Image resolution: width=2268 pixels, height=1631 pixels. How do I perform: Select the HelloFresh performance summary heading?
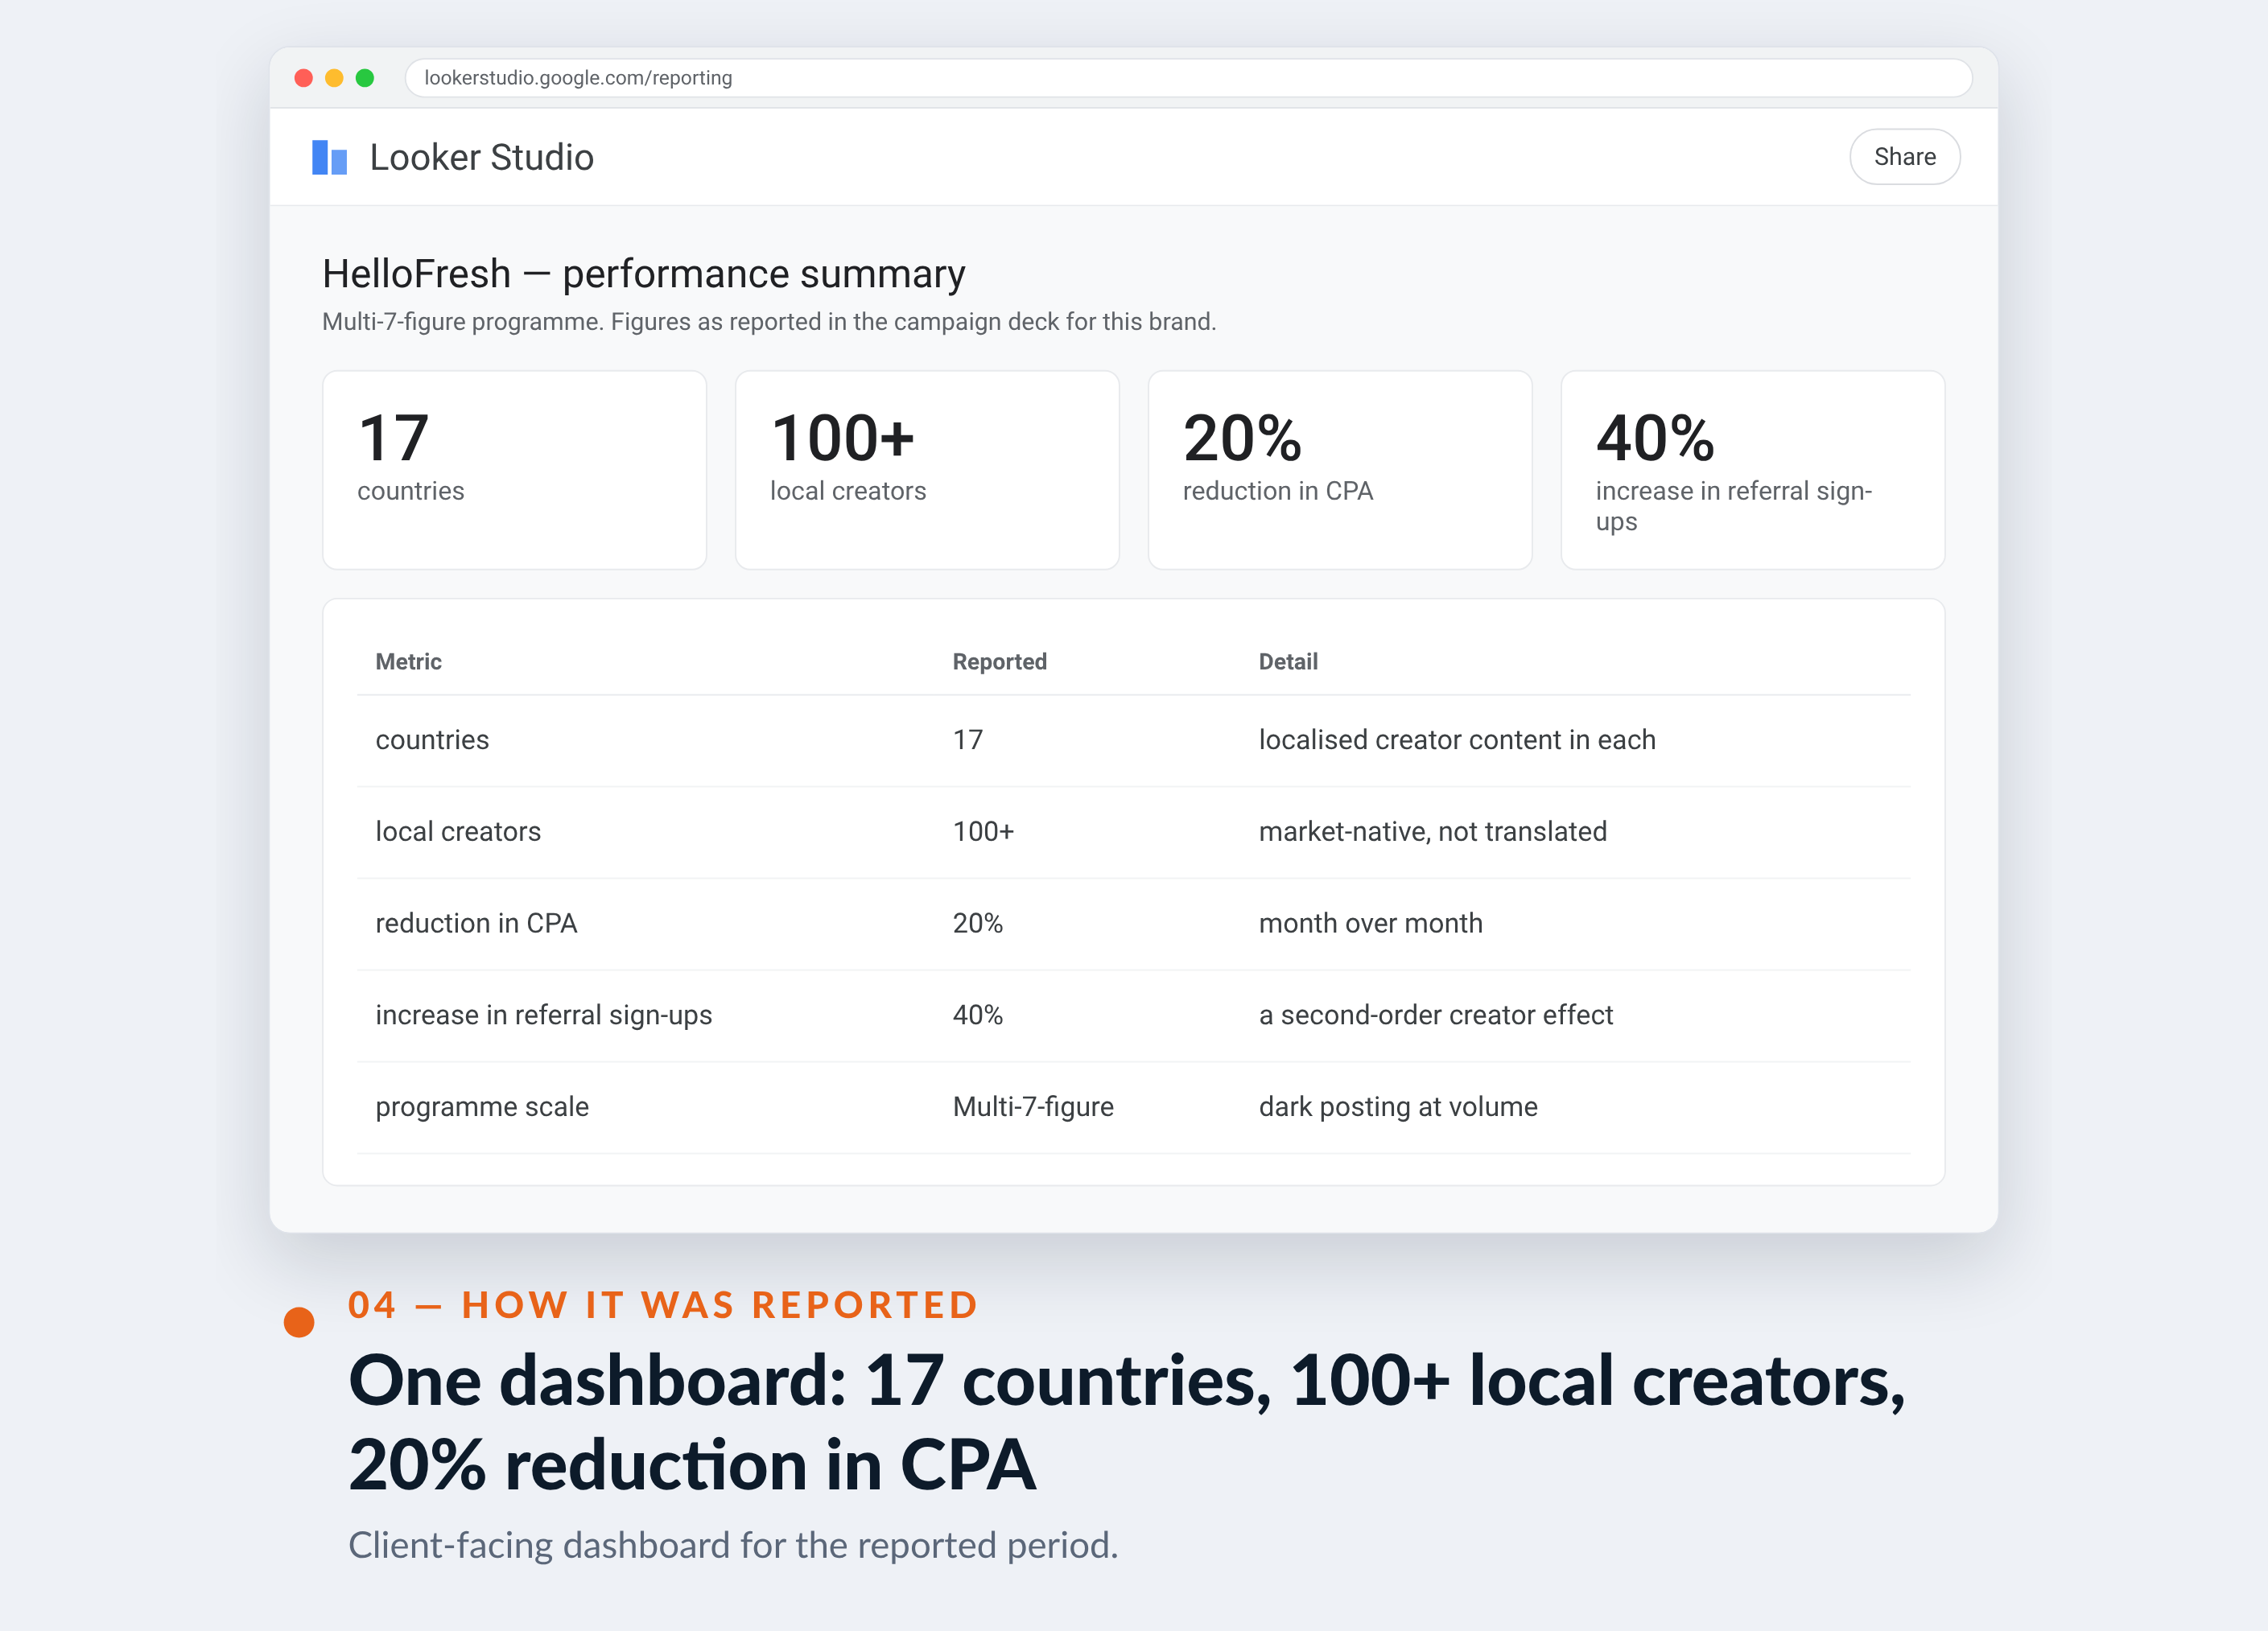[644, 273]
